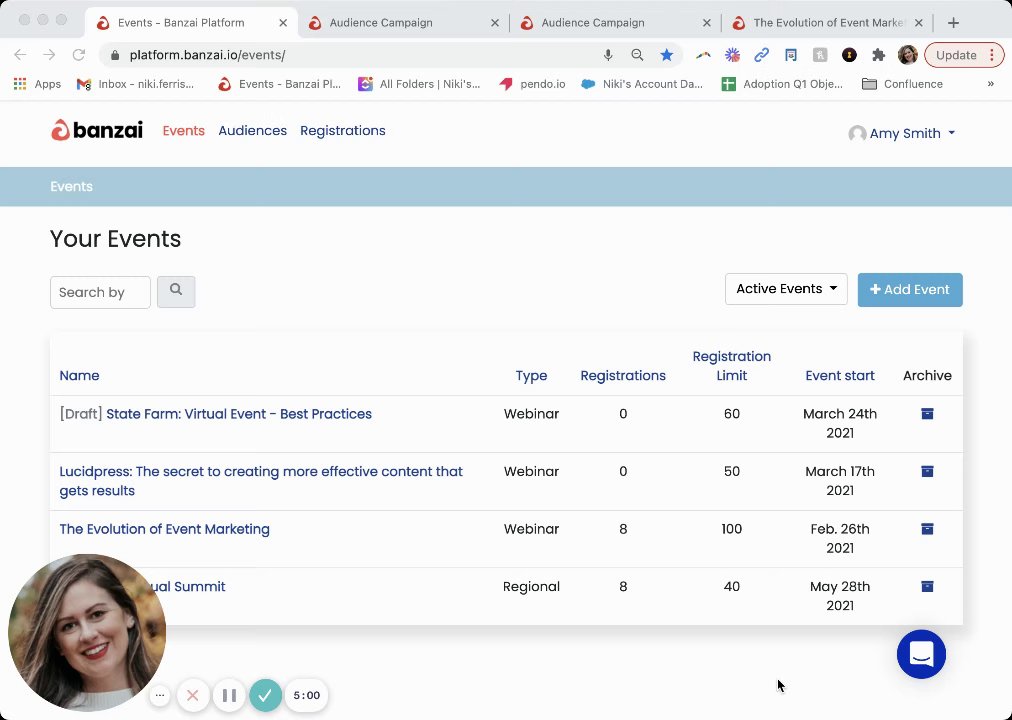Click the browser Back arrow

tap(20, 55)
